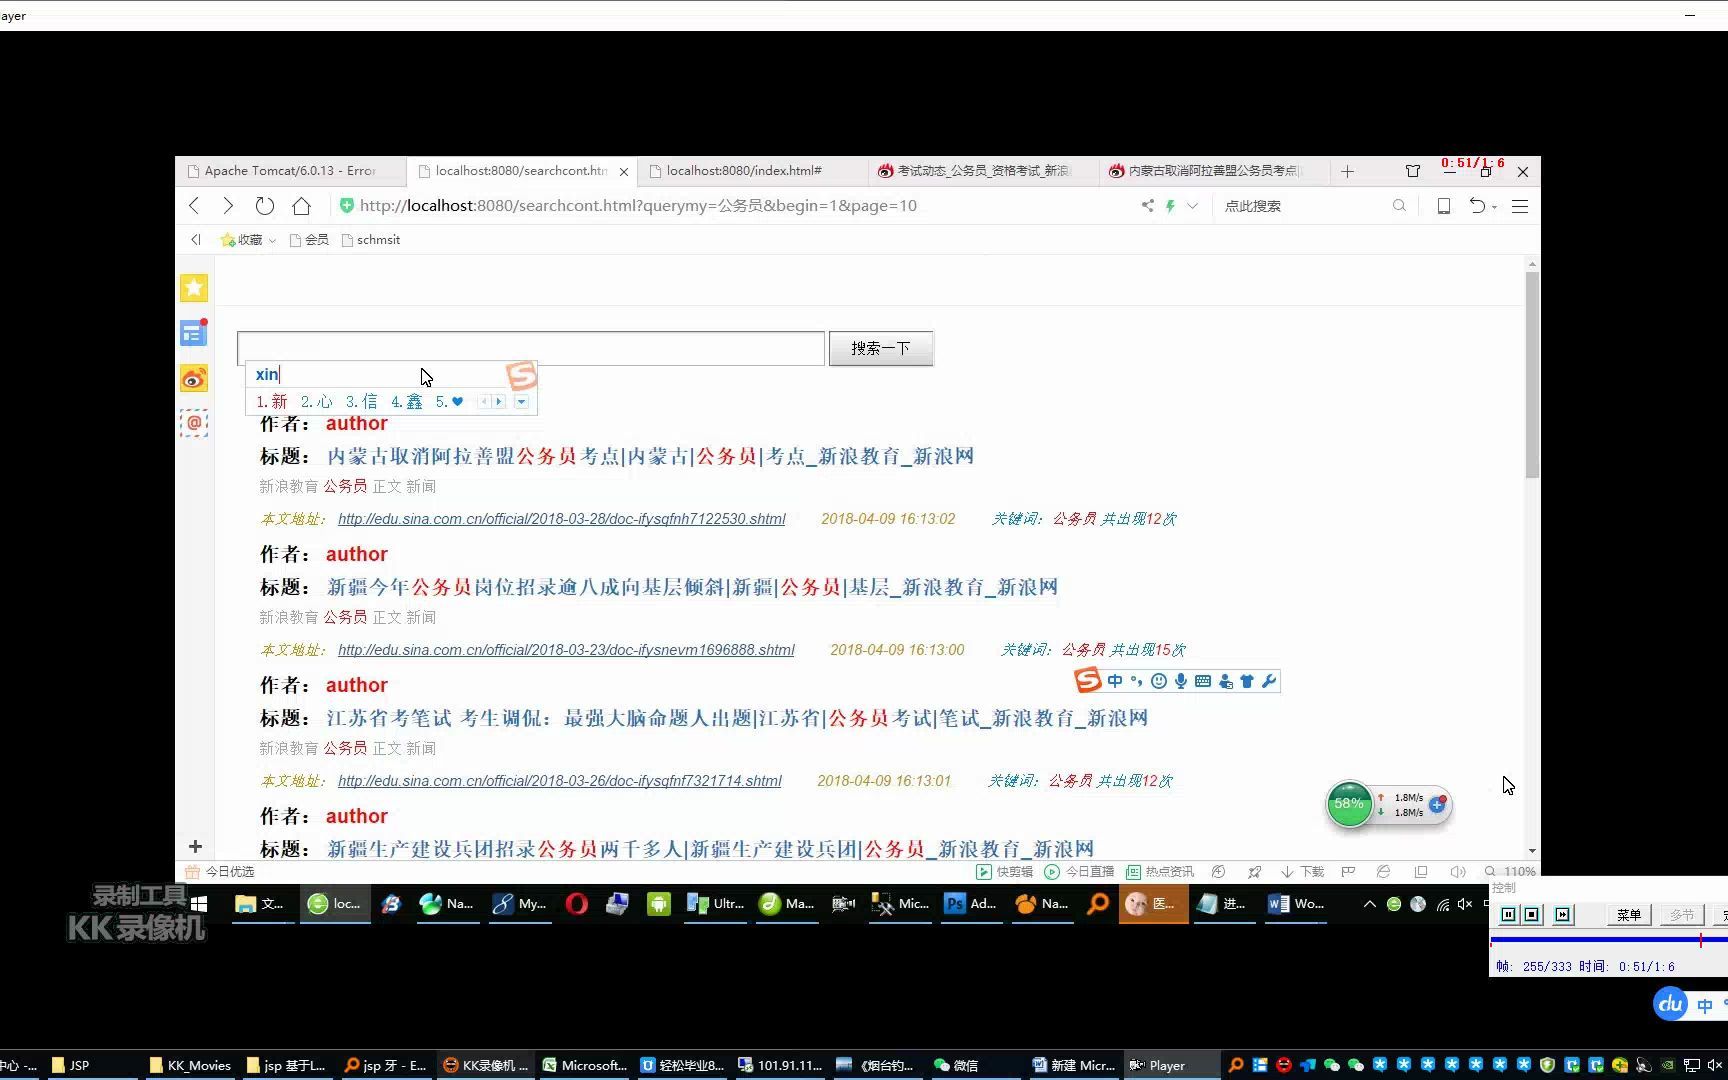Open the favorites star icon in sidebar

coord(194,287)
